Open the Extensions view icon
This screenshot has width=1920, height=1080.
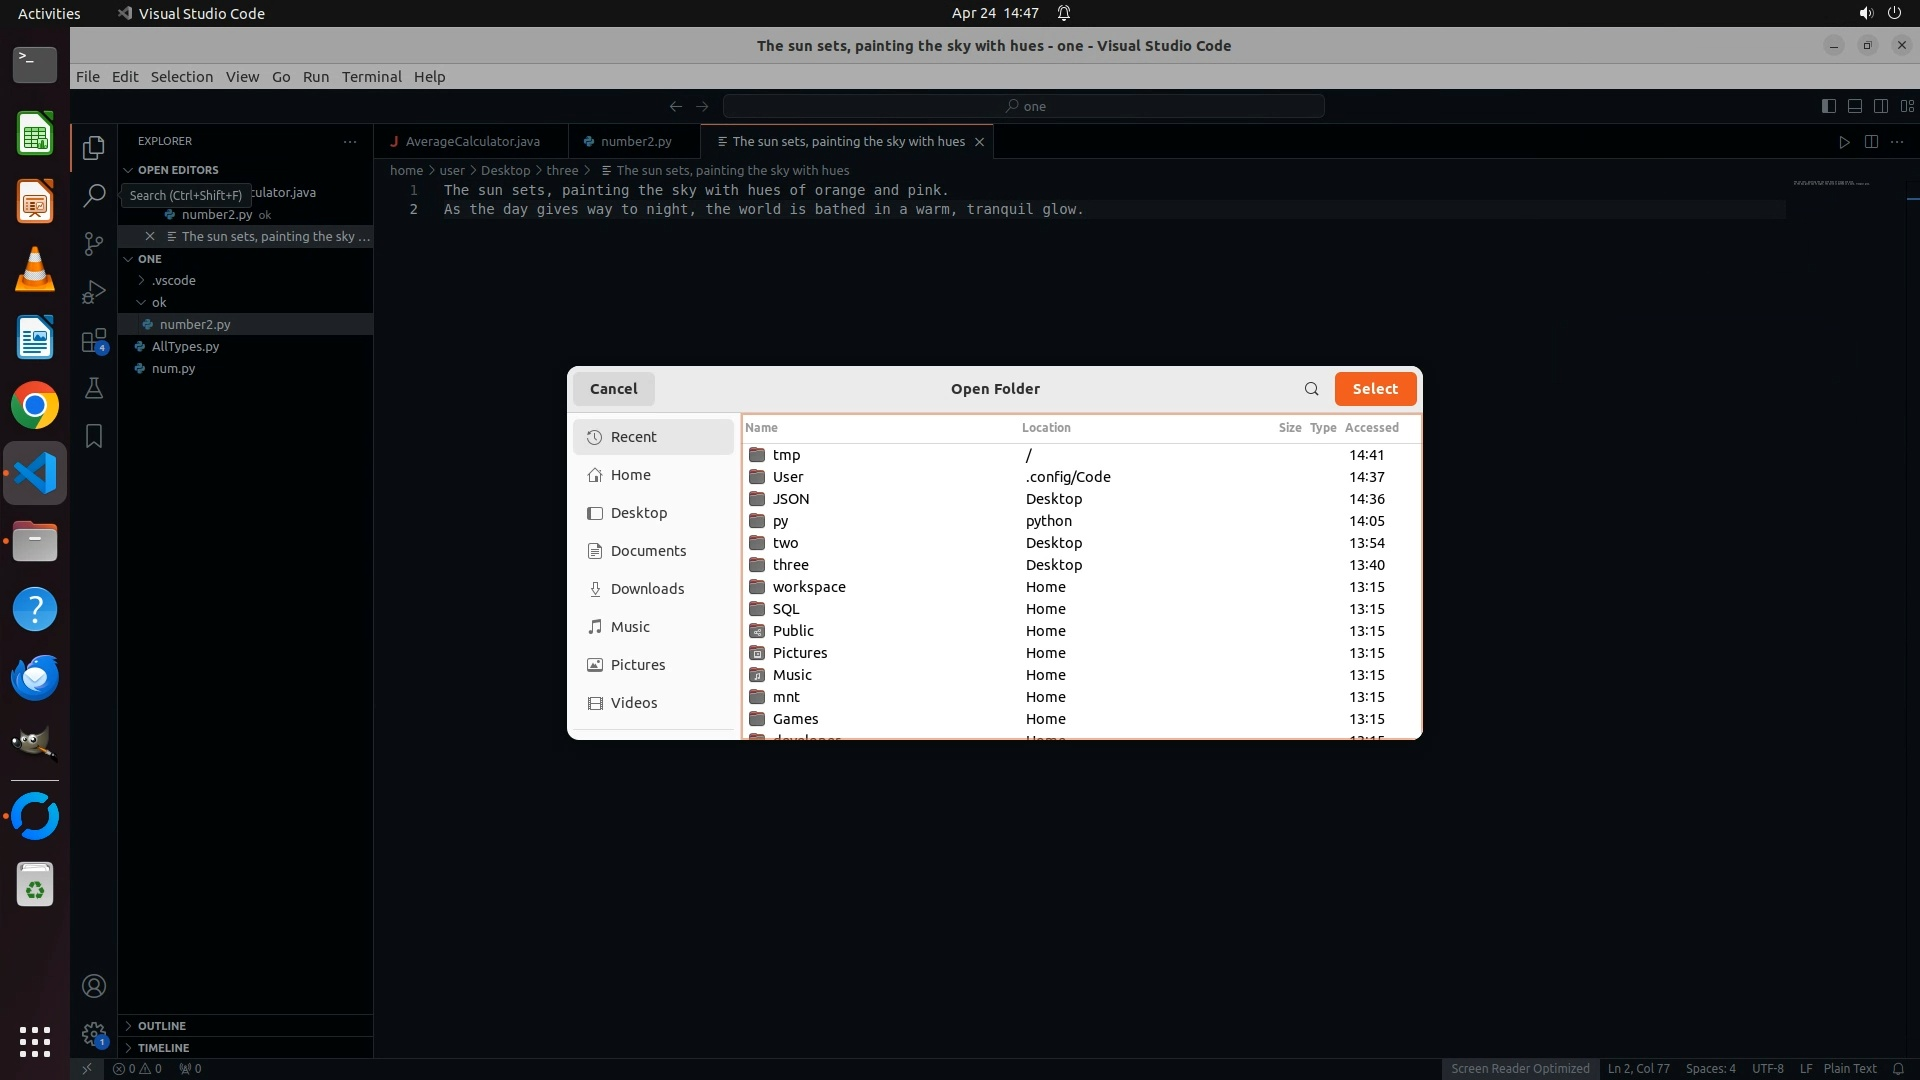pos(94,341)
